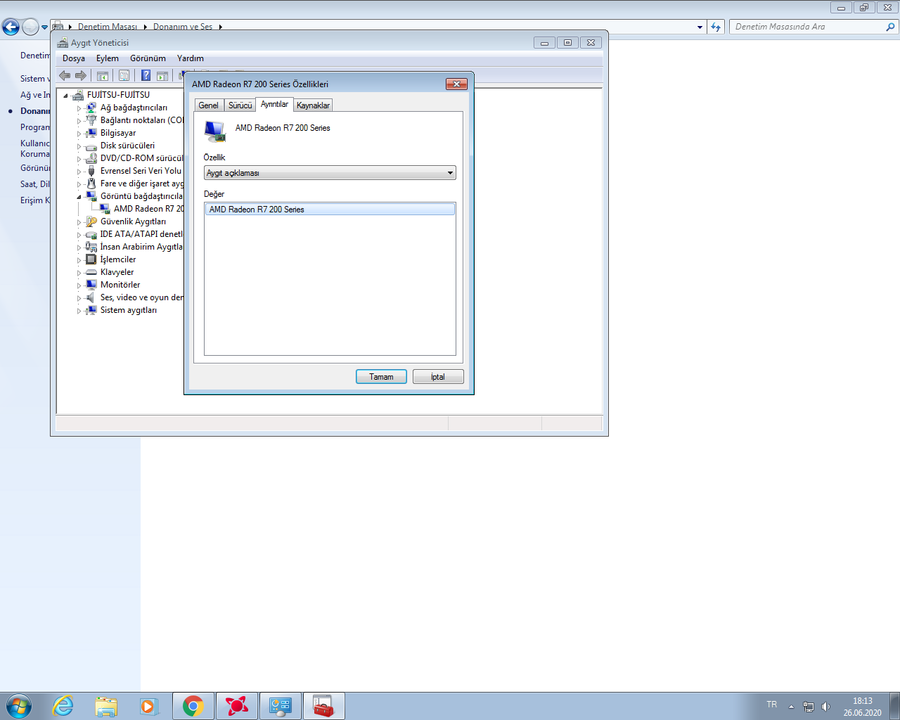Open Windows Explorer folder on the taskbar
This screenshot has height=720, width=900.
tap(106, 706)
